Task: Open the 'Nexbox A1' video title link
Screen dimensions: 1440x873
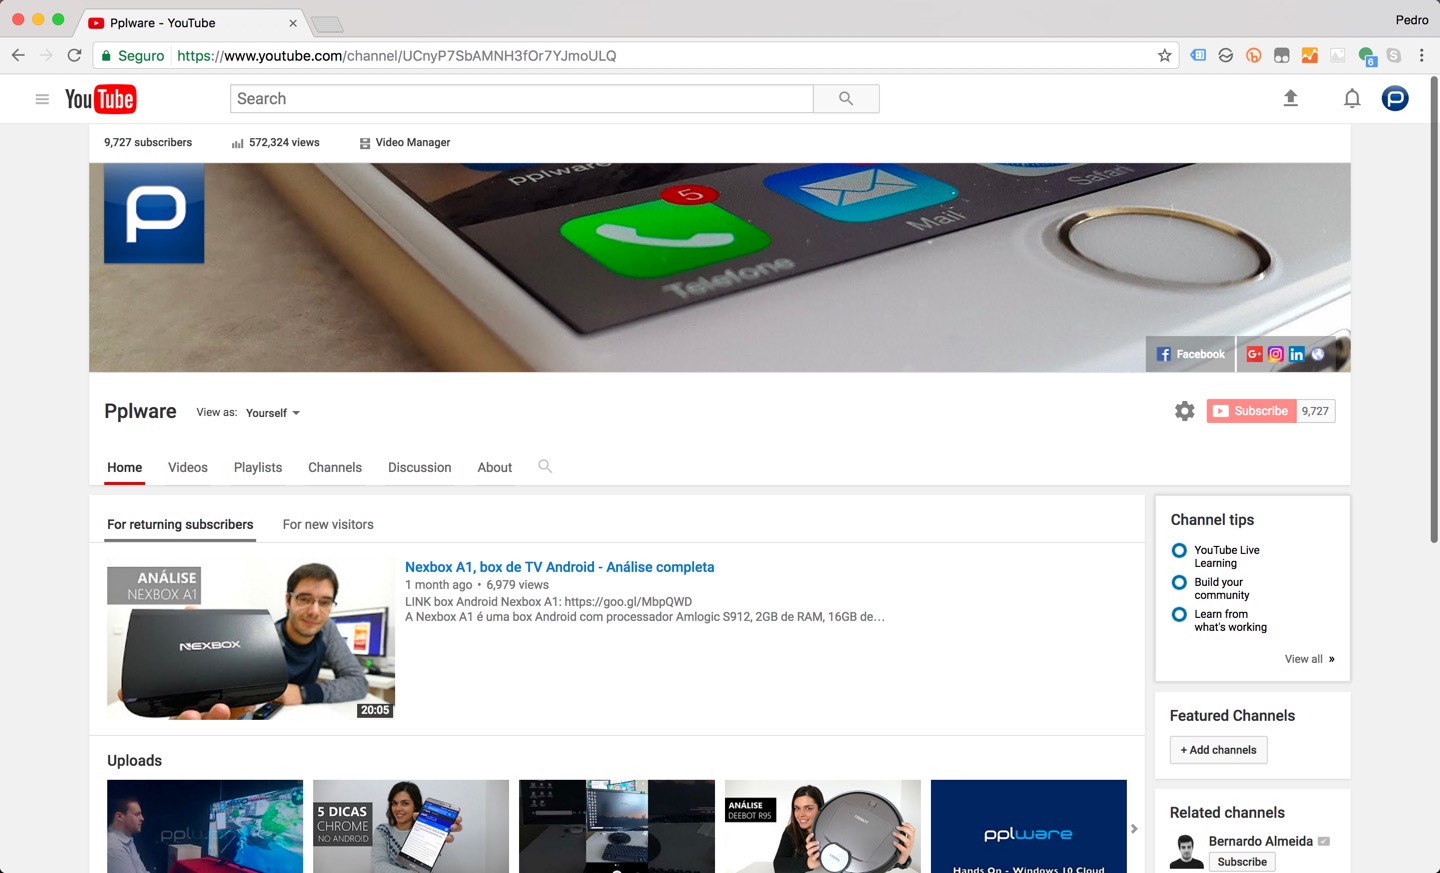Action: 559,566
